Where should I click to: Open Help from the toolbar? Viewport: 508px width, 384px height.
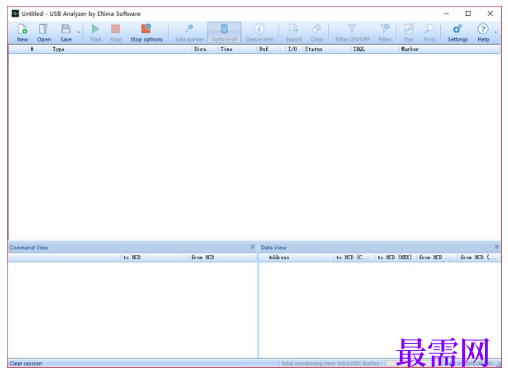coord(483,33)
